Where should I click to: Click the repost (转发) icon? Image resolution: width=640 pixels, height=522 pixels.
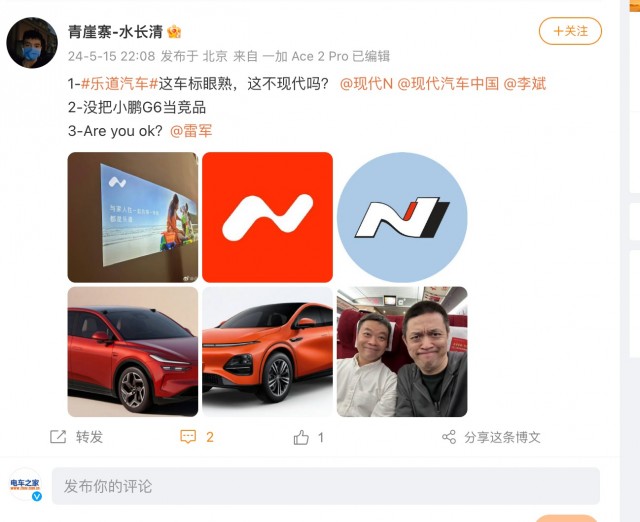(58, 437)
